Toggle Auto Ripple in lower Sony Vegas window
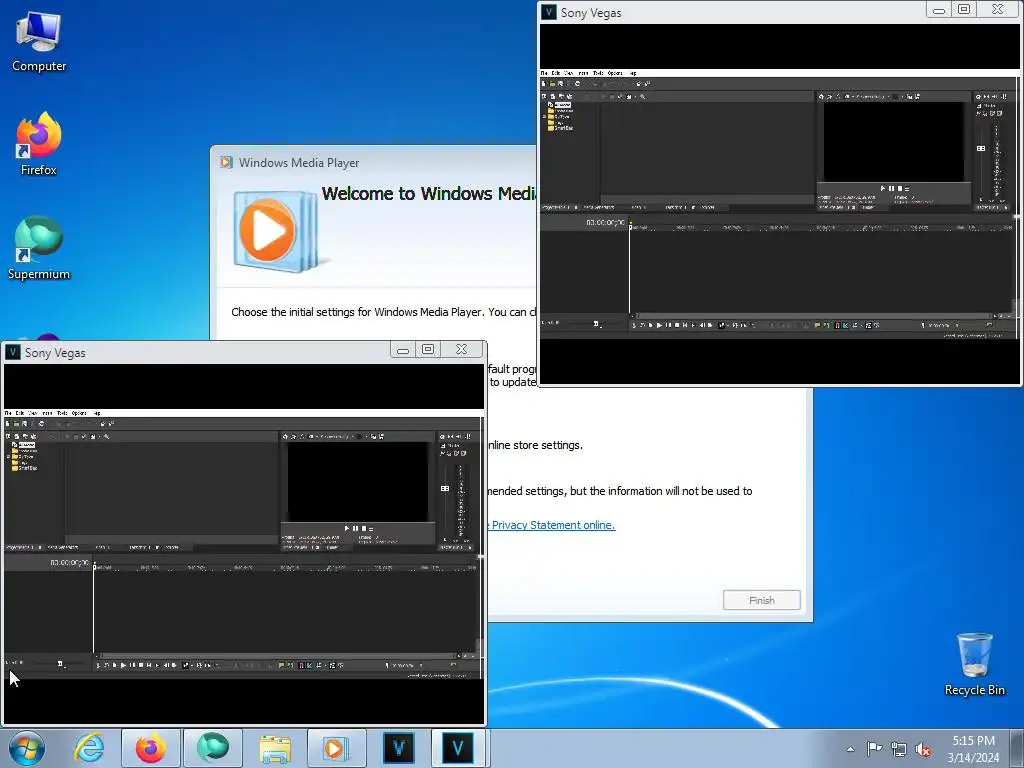 click(x=319, y=665)
